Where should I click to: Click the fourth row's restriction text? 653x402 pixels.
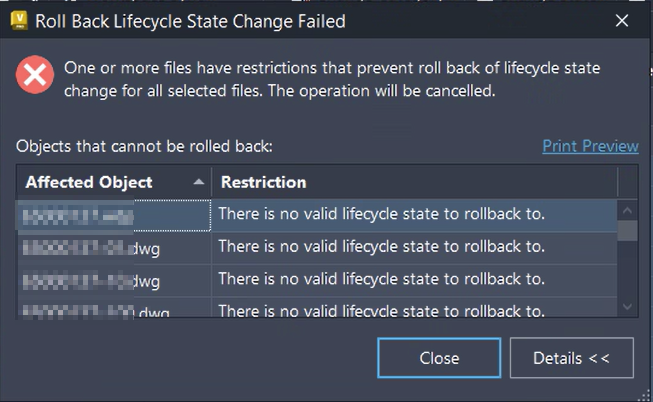pos(381,310)
